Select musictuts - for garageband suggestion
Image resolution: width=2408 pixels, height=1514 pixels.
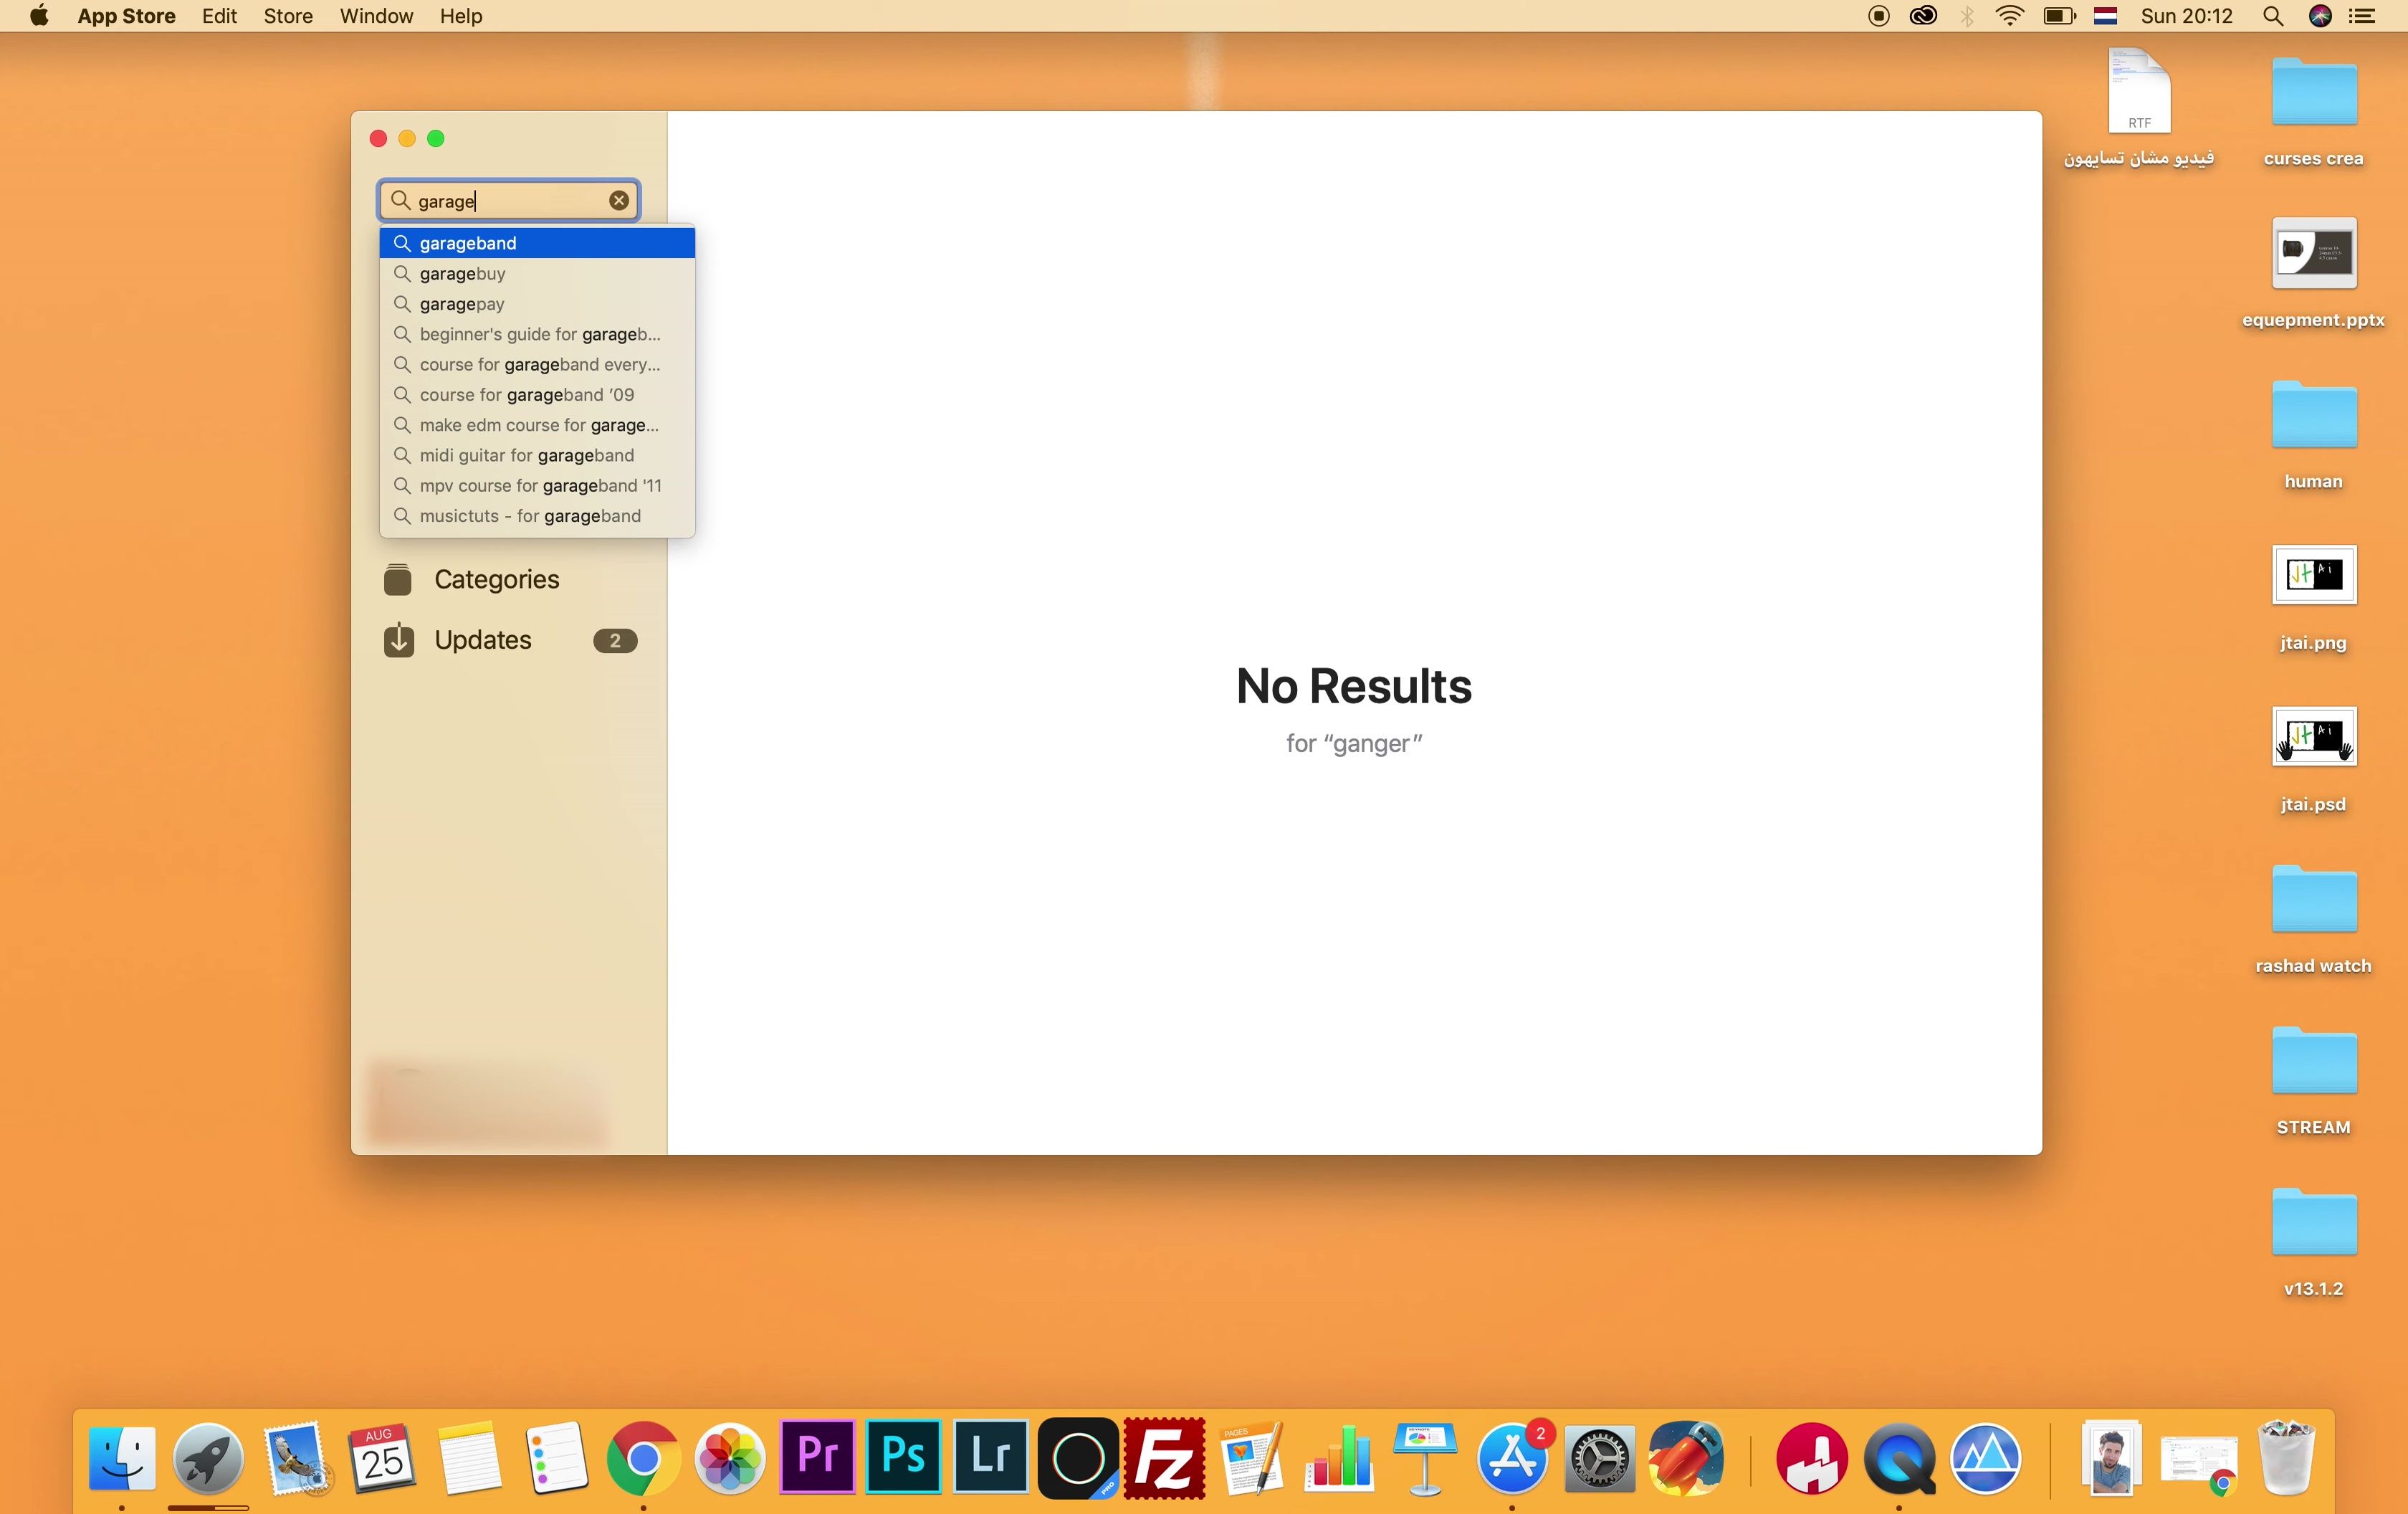(x=537, y=516)
